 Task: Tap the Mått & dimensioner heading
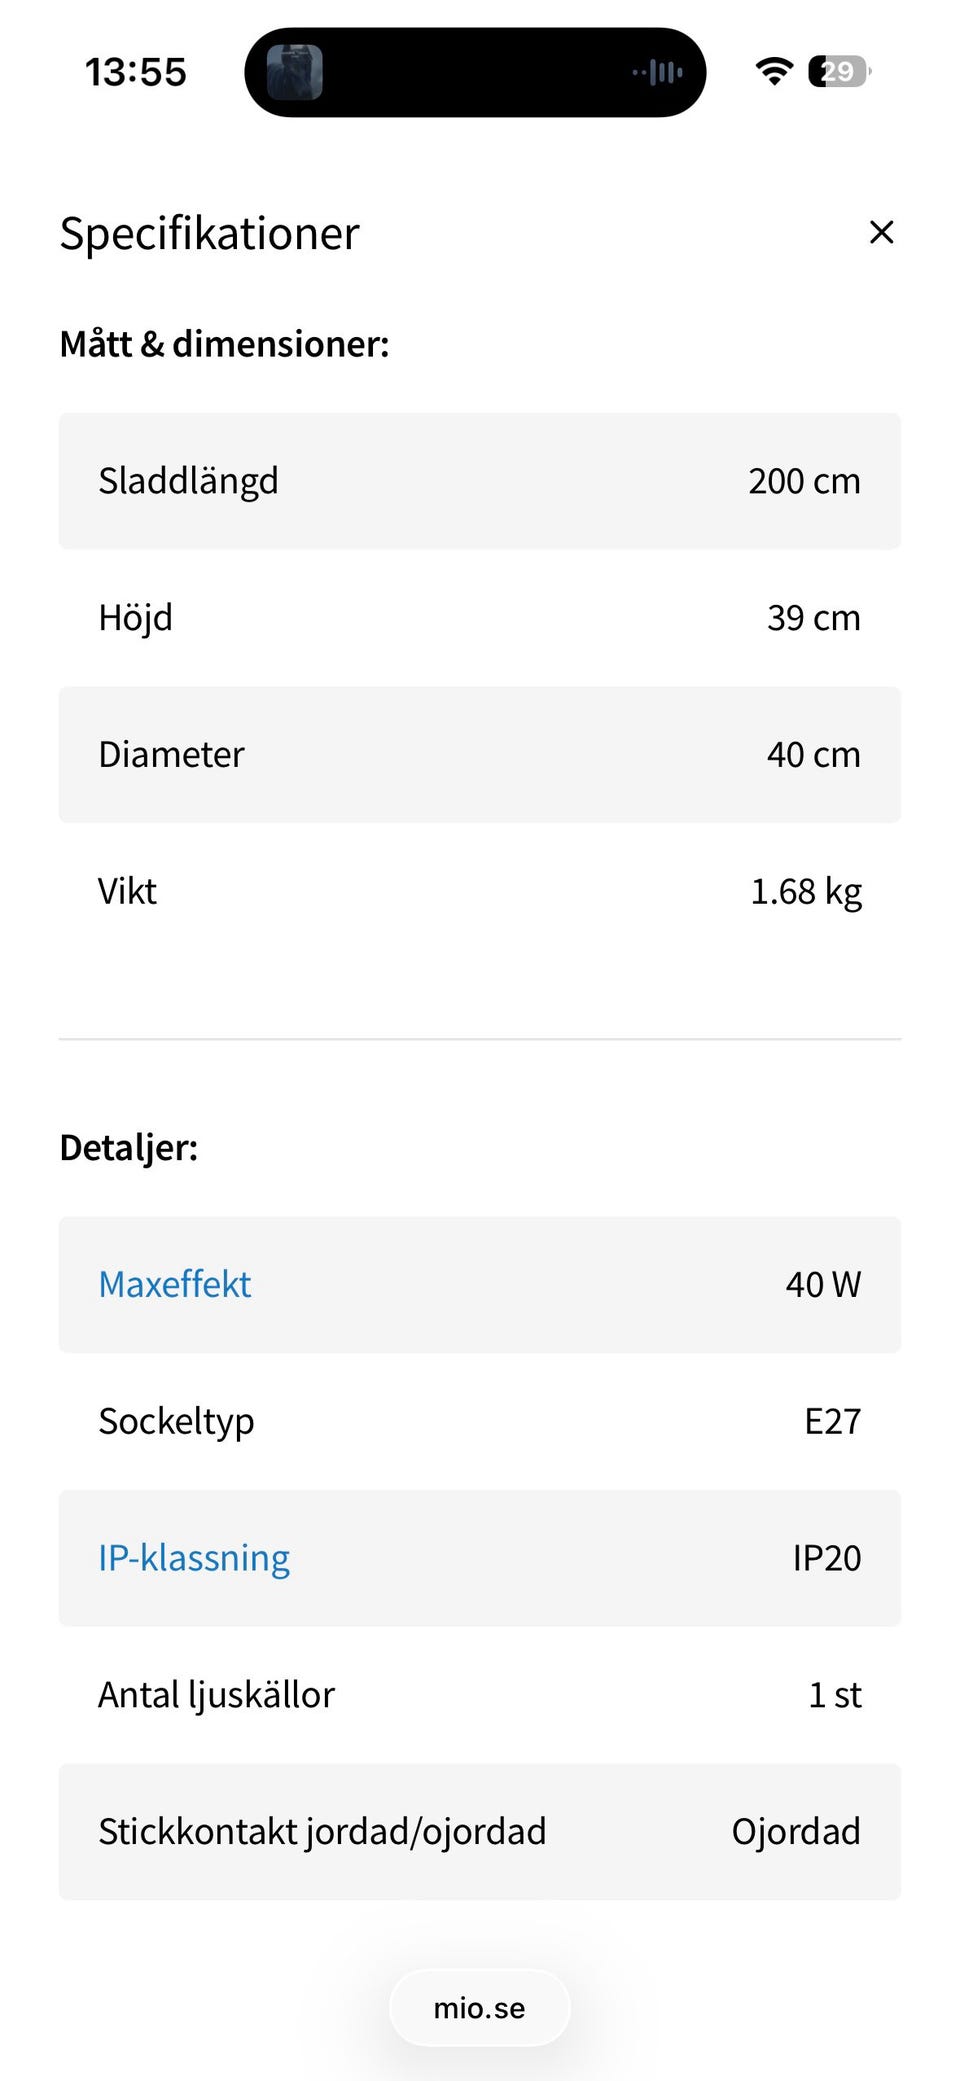pyautogui.click(x=225, y=344)
